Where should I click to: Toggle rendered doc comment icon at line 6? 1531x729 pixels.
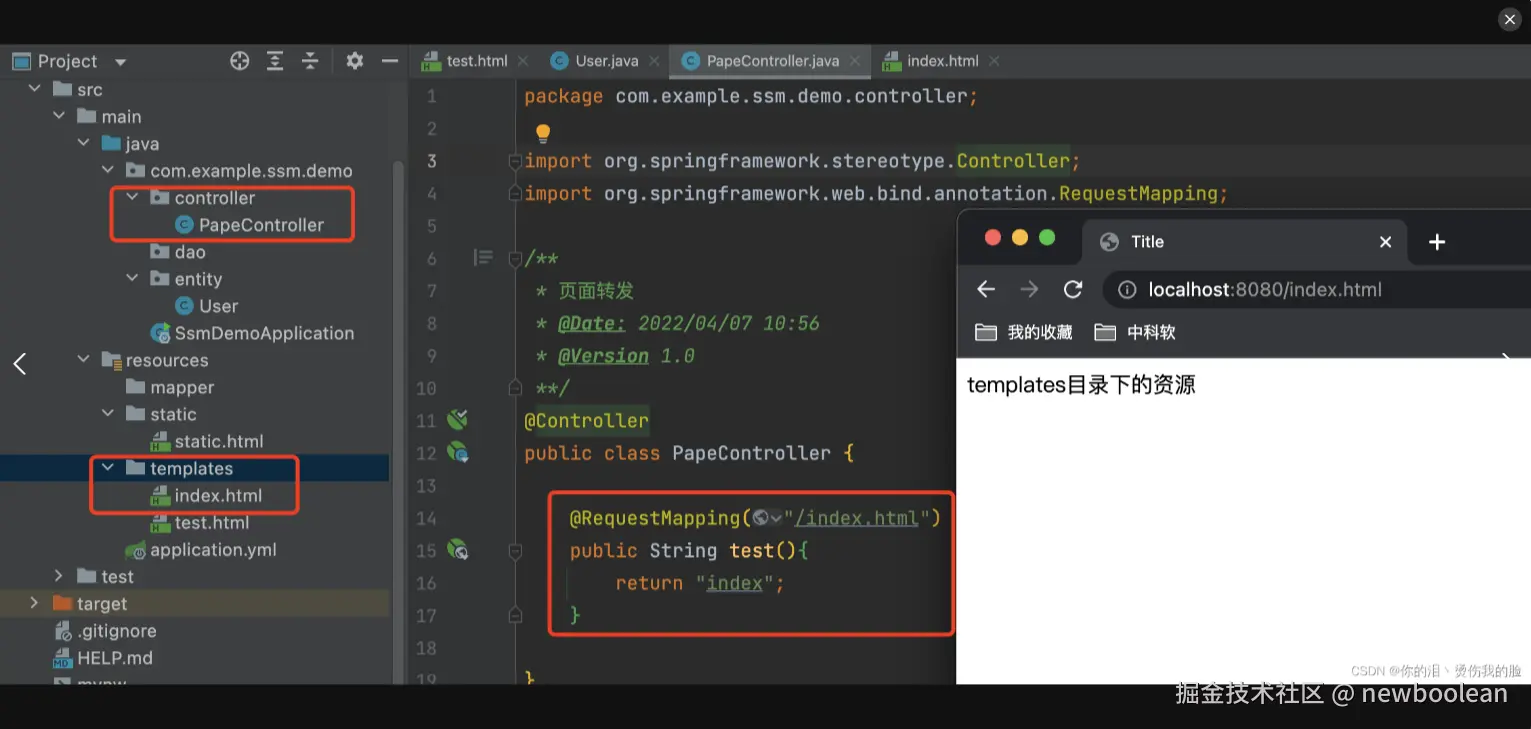483,258
